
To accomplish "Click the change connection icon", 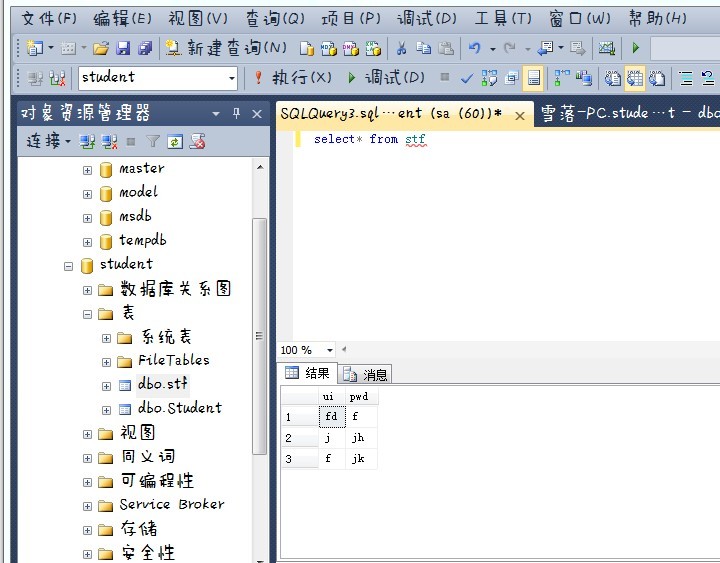I will point(57,78).
